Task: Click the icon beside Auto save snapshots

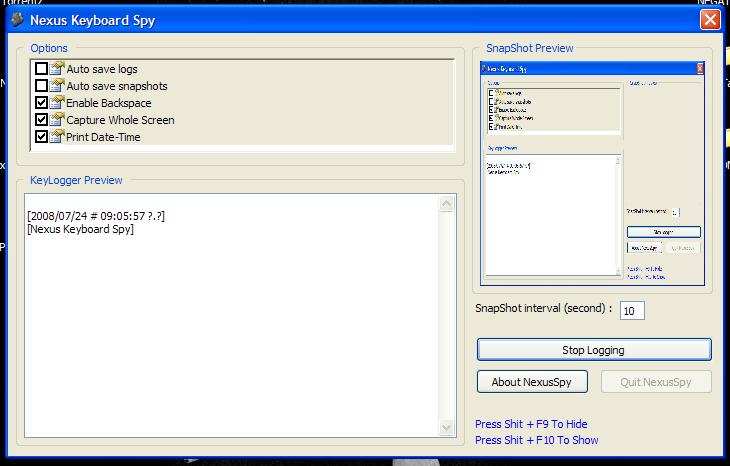Action: (x=57, y=86)
